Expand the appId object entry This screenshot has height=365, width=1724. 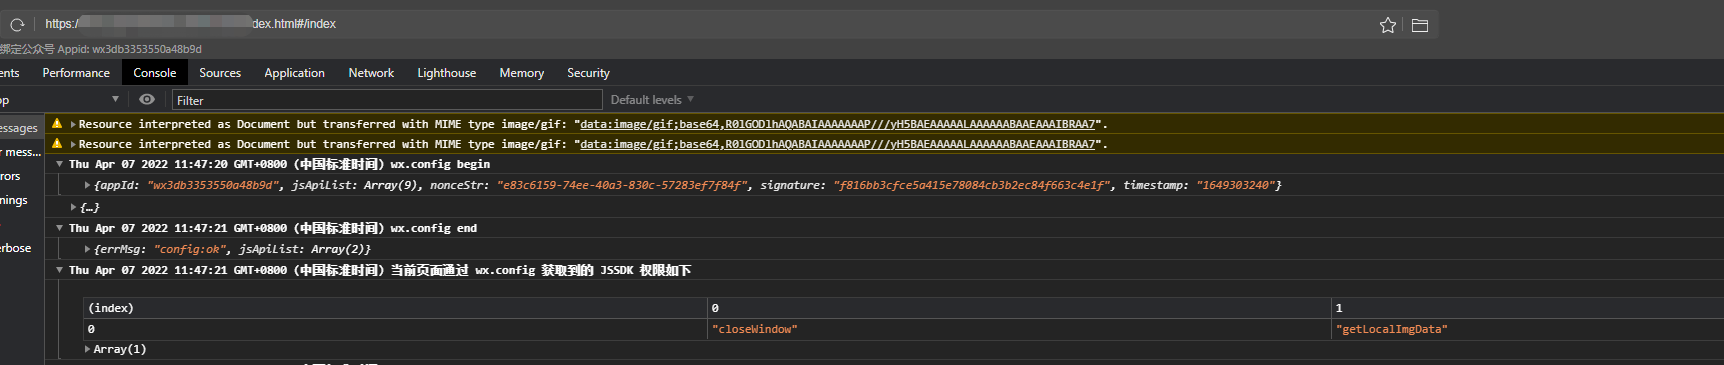click(x=88, y=185)
